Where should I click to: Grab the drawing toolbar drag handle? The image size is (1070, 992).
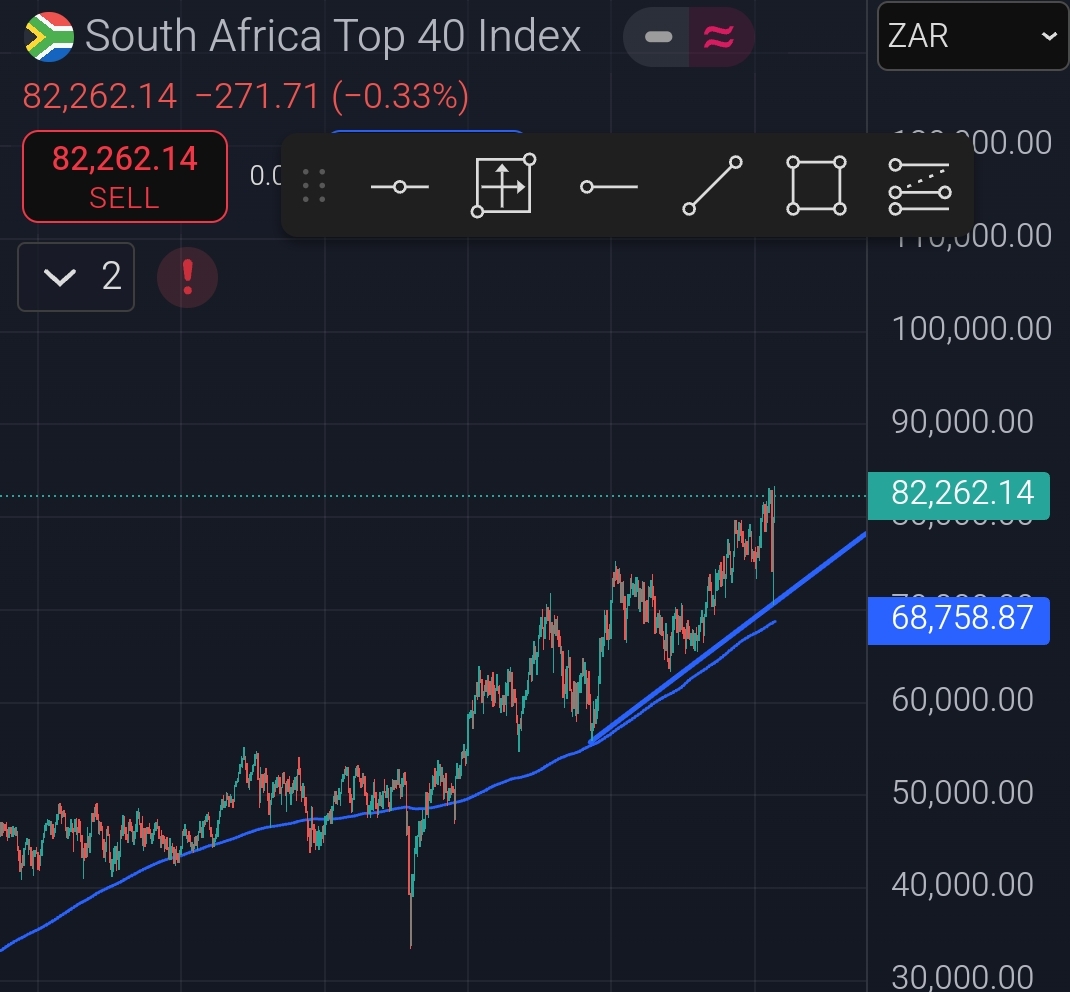pos(314,187)
